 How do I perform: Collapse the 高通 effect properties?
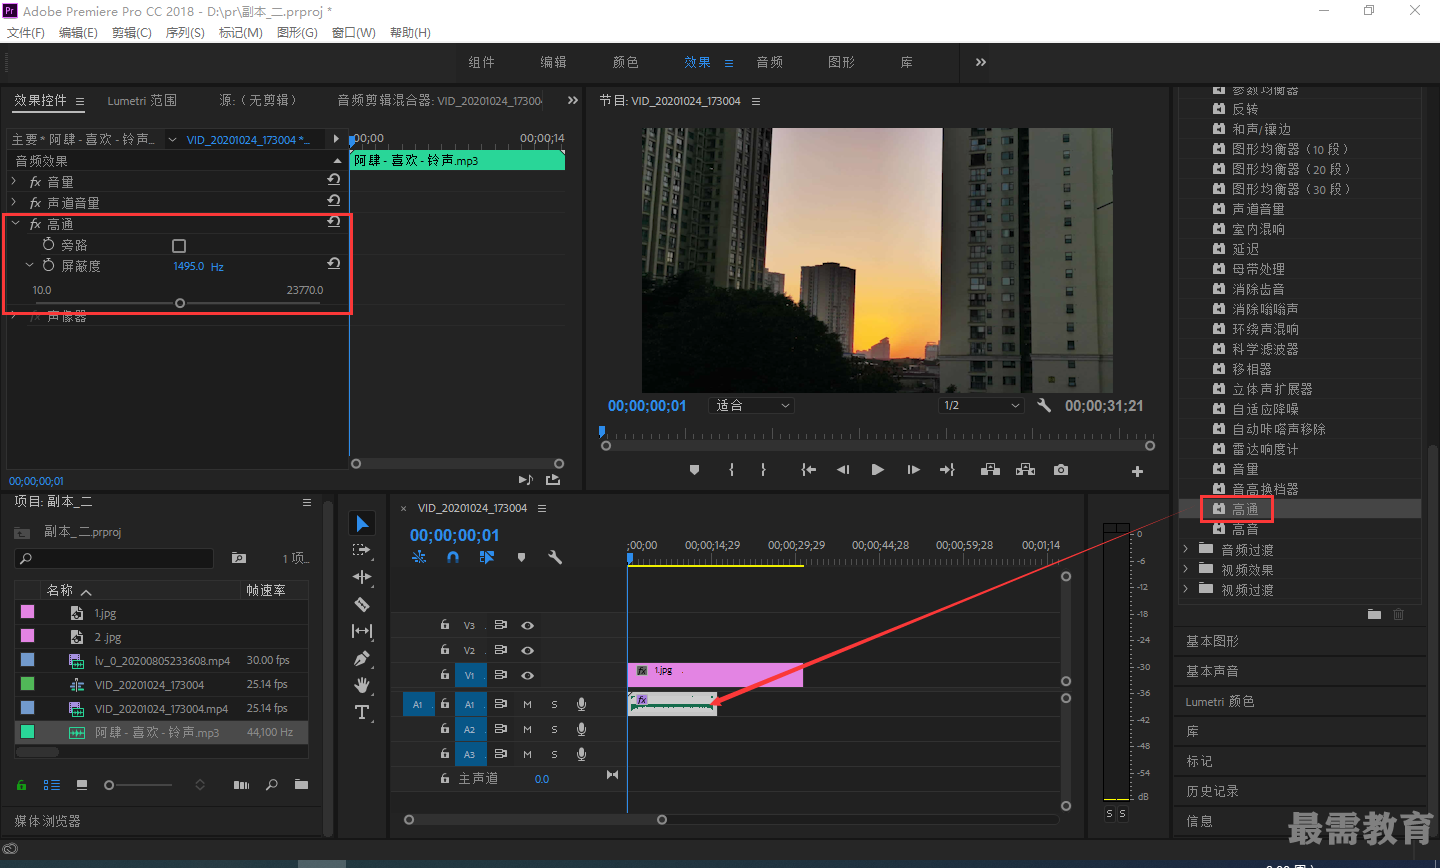15,223
